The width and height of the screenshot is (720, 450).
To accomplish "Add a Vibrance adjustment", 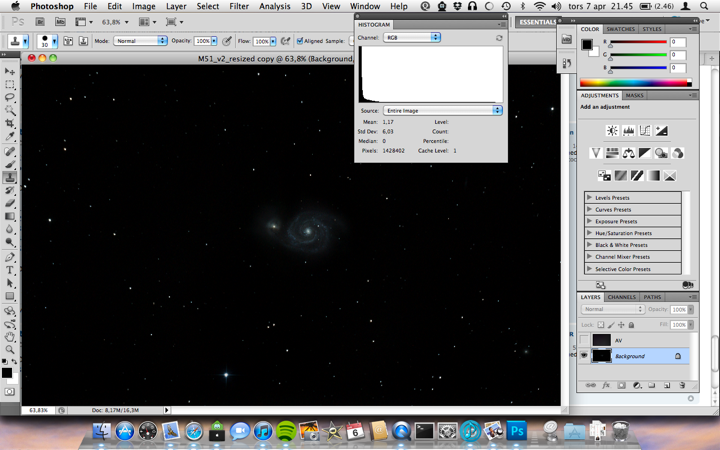I will (596, 153).
